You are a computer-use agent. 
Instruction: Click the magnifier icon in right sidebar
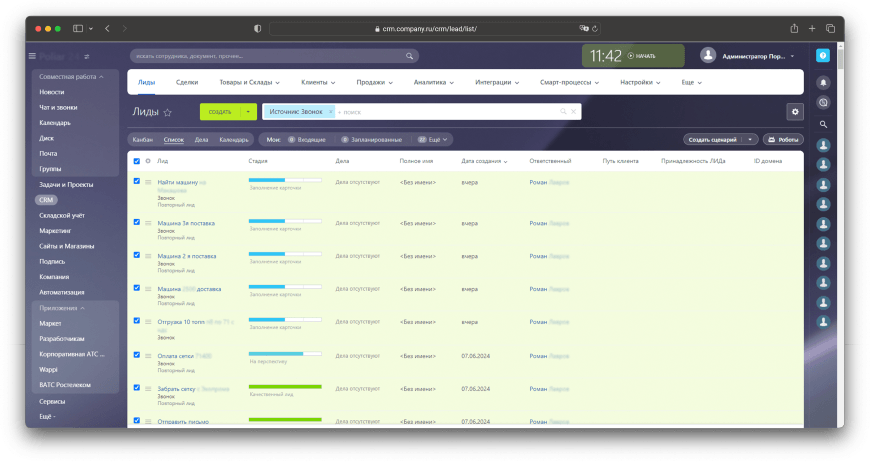(x=823, y=124)
